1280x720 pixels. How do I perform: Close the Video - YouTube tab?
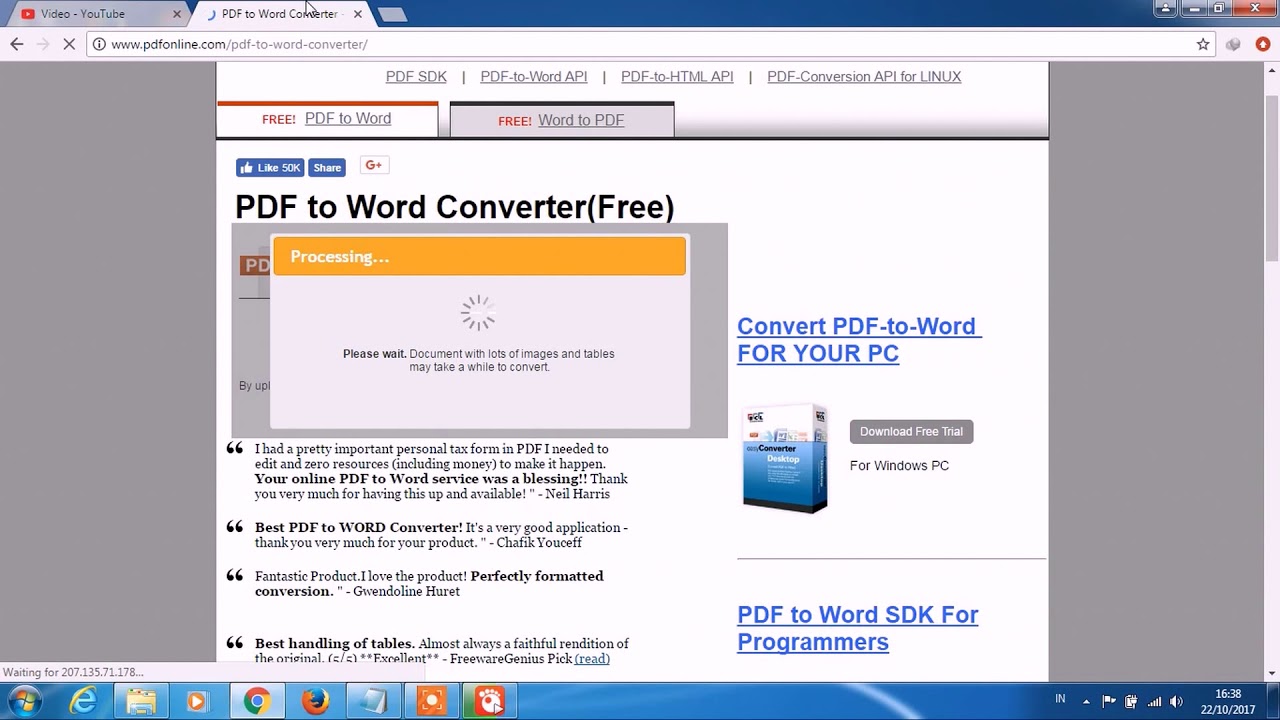[177, 14]
